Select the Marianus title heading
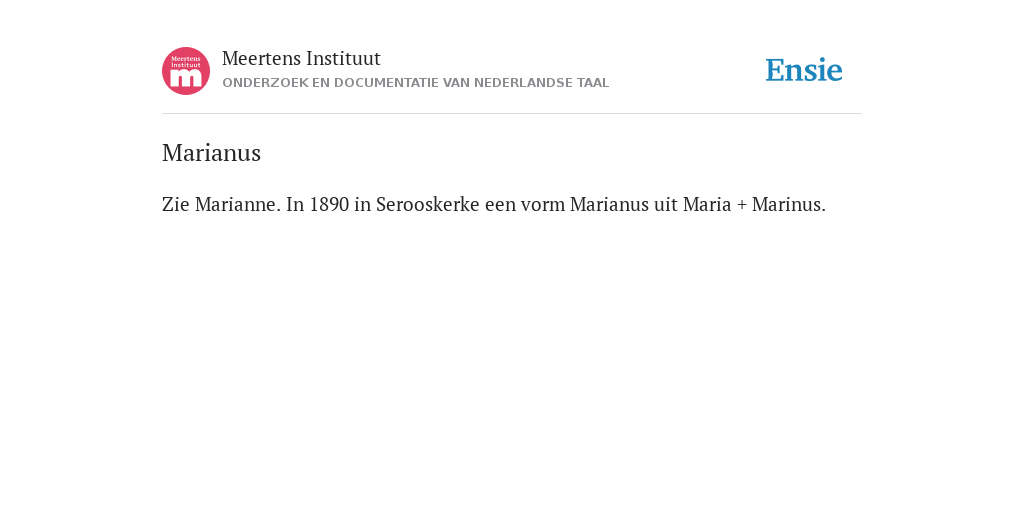 pos(212,153)
